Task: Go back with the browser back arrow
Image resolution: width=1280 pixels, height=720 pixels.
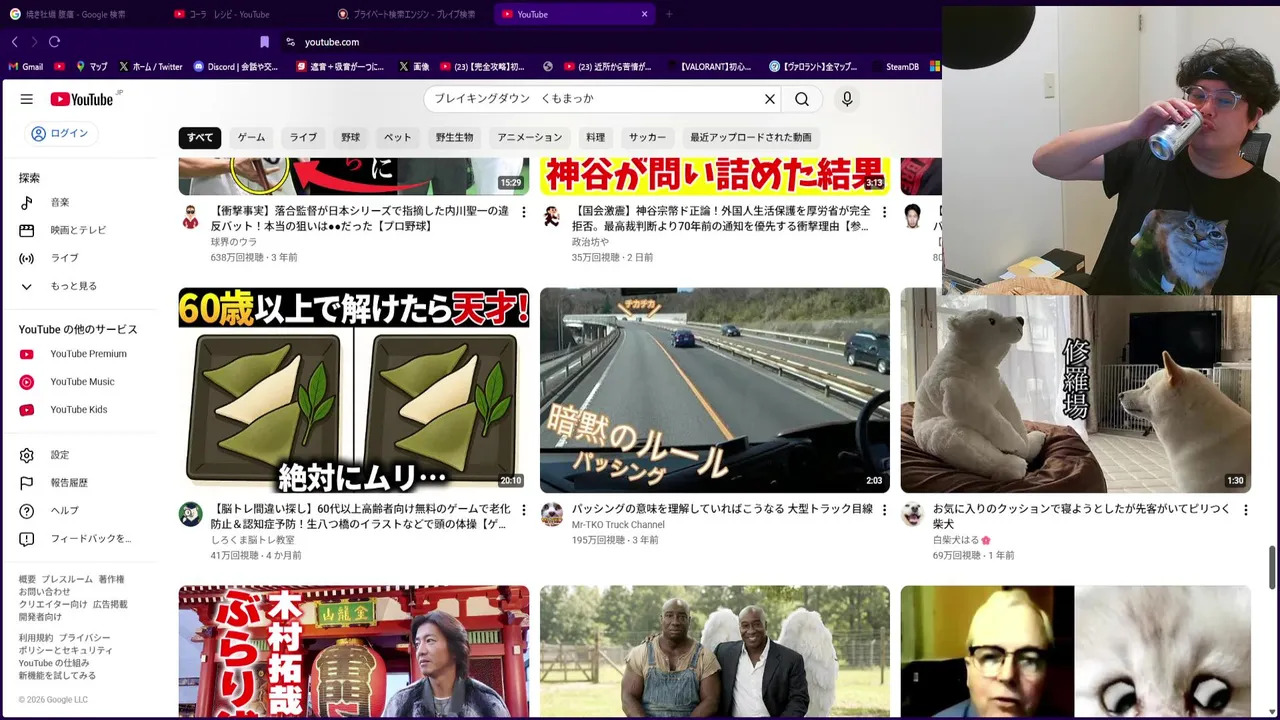Action: click(14, 42)
